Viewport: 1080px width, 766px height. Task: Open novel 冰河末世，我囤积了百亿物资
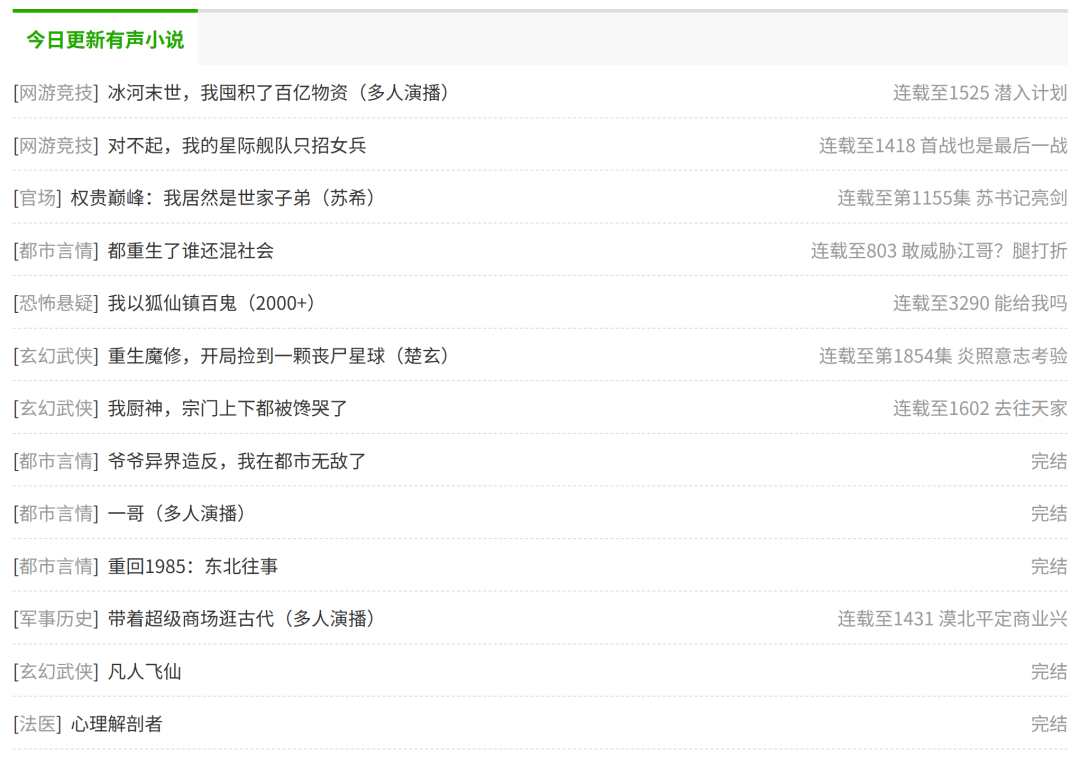279,93
